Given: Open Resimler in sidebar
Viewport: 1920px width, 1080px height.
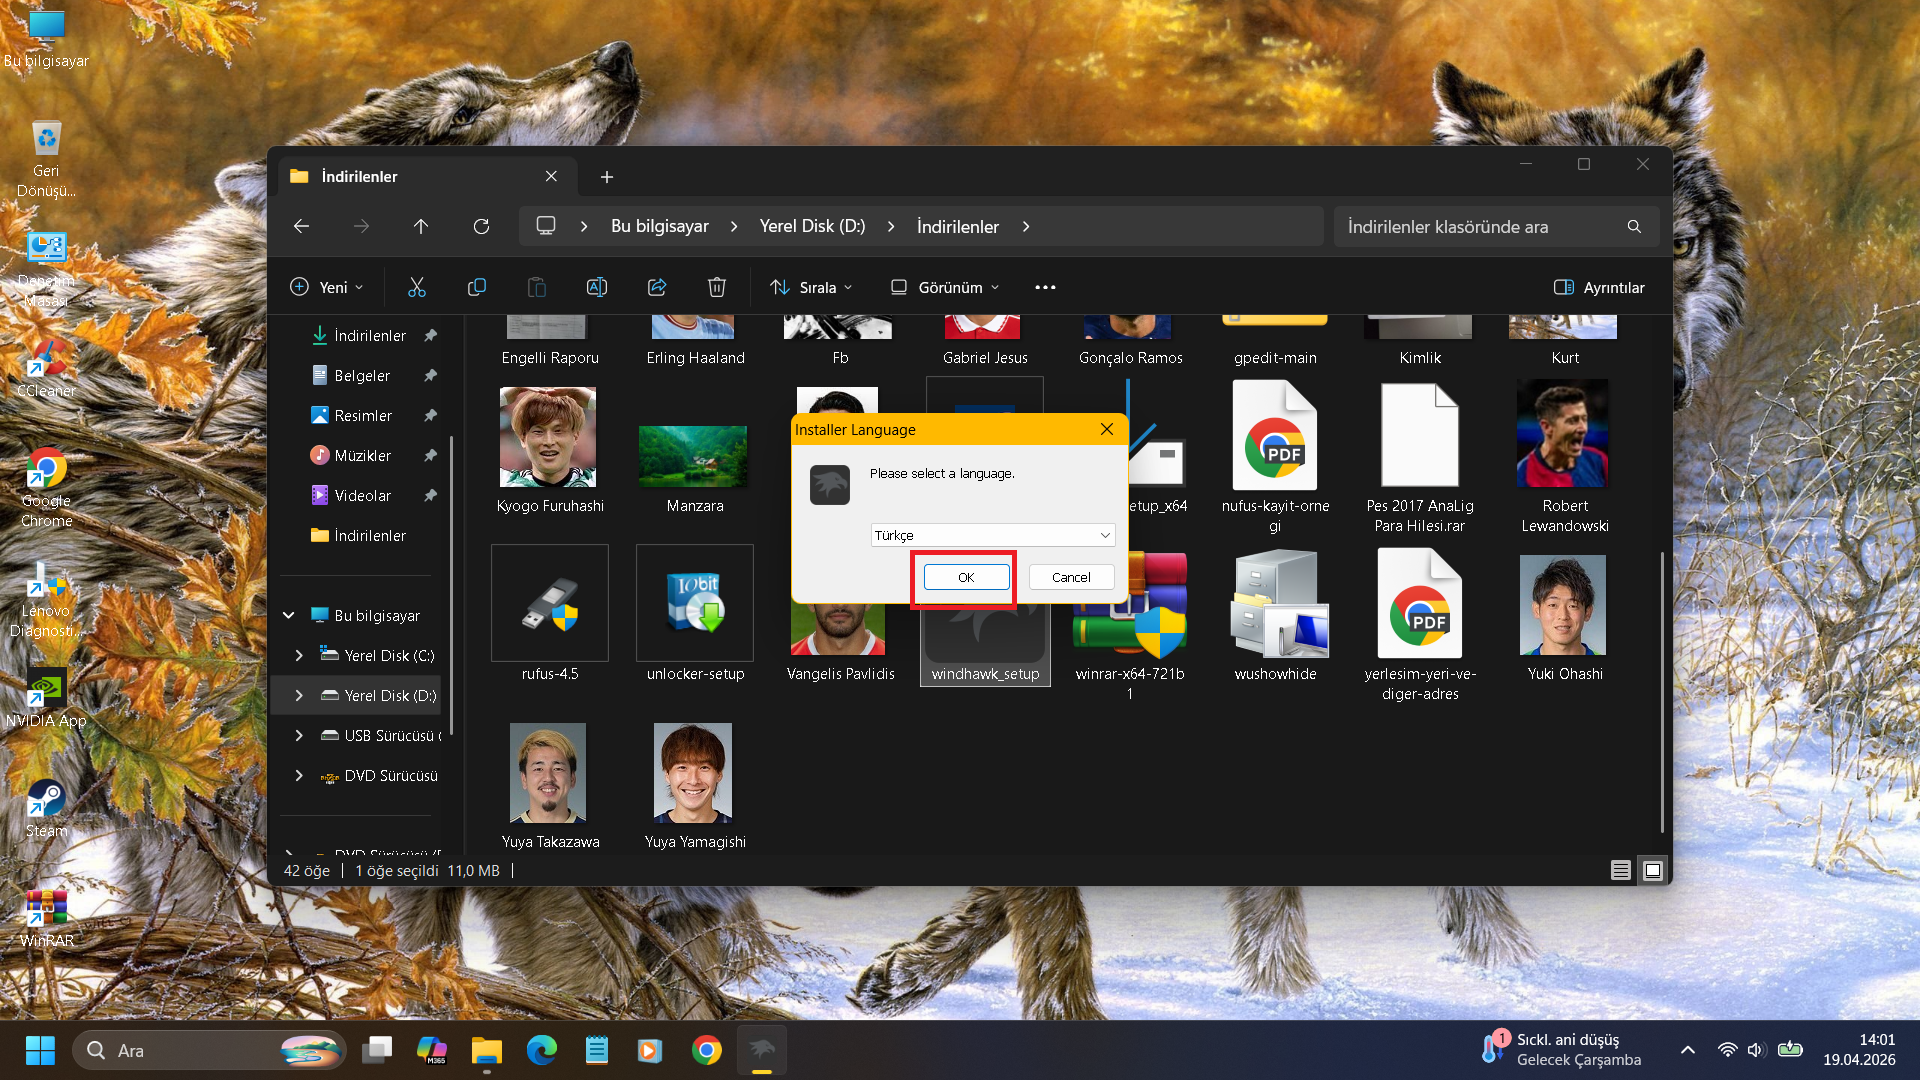Looking at the screenshot, I should pyautogui.click(x=362, y=415).
